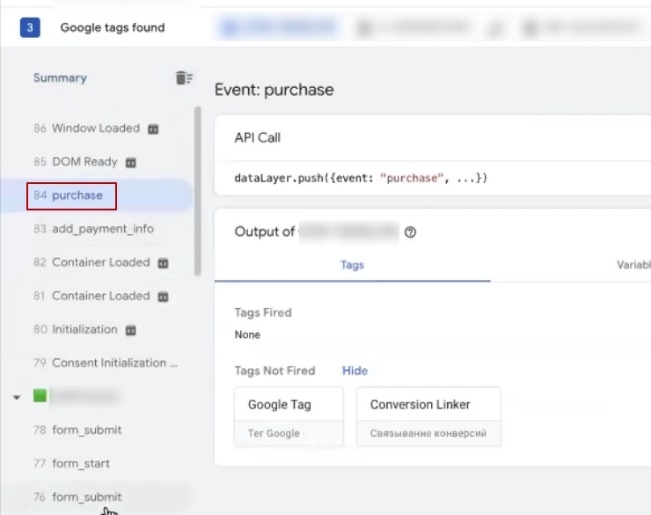Click the icon next to event 81 Container Loaded
Screen dimensions: 651x515
163,296
